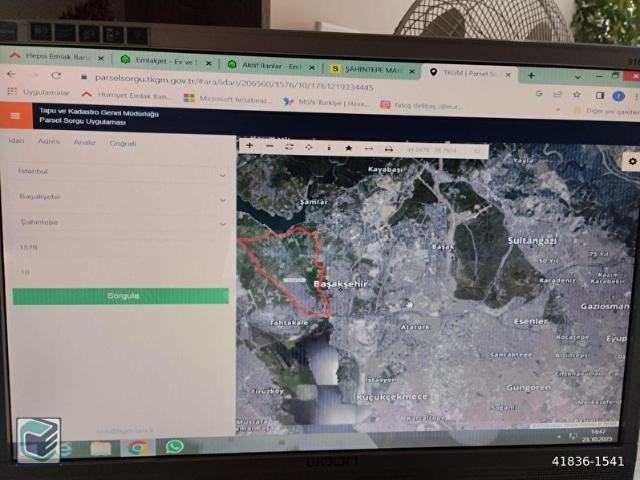Viewport: 640px width, 480px height.
Task: Click the map refresh/reset tool
Action: click(x=289, y=147)
